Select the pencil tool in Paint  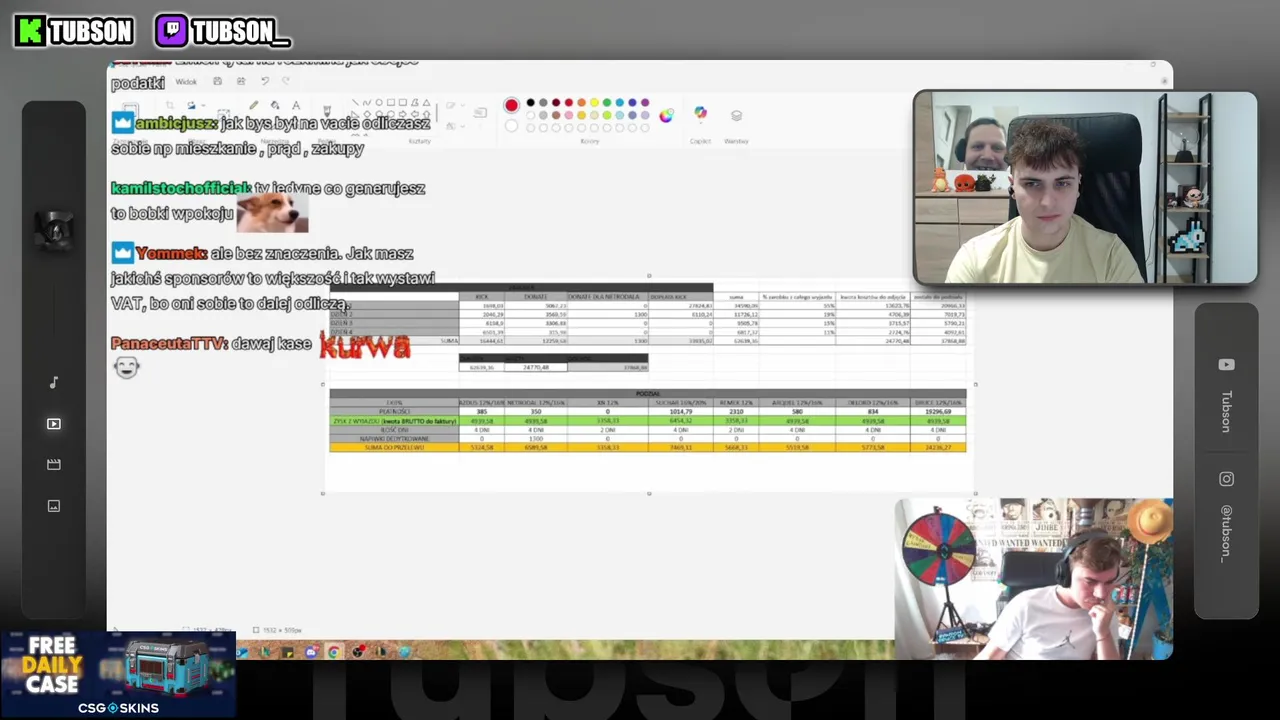254,105
